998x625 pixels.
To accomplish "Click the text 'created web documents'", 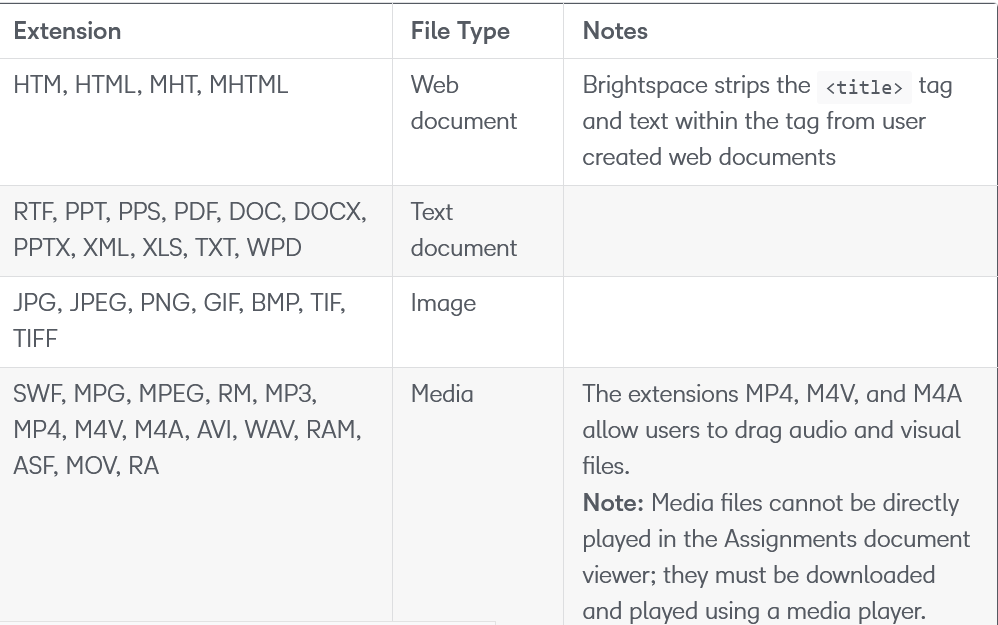I will [x=708, y=157].
